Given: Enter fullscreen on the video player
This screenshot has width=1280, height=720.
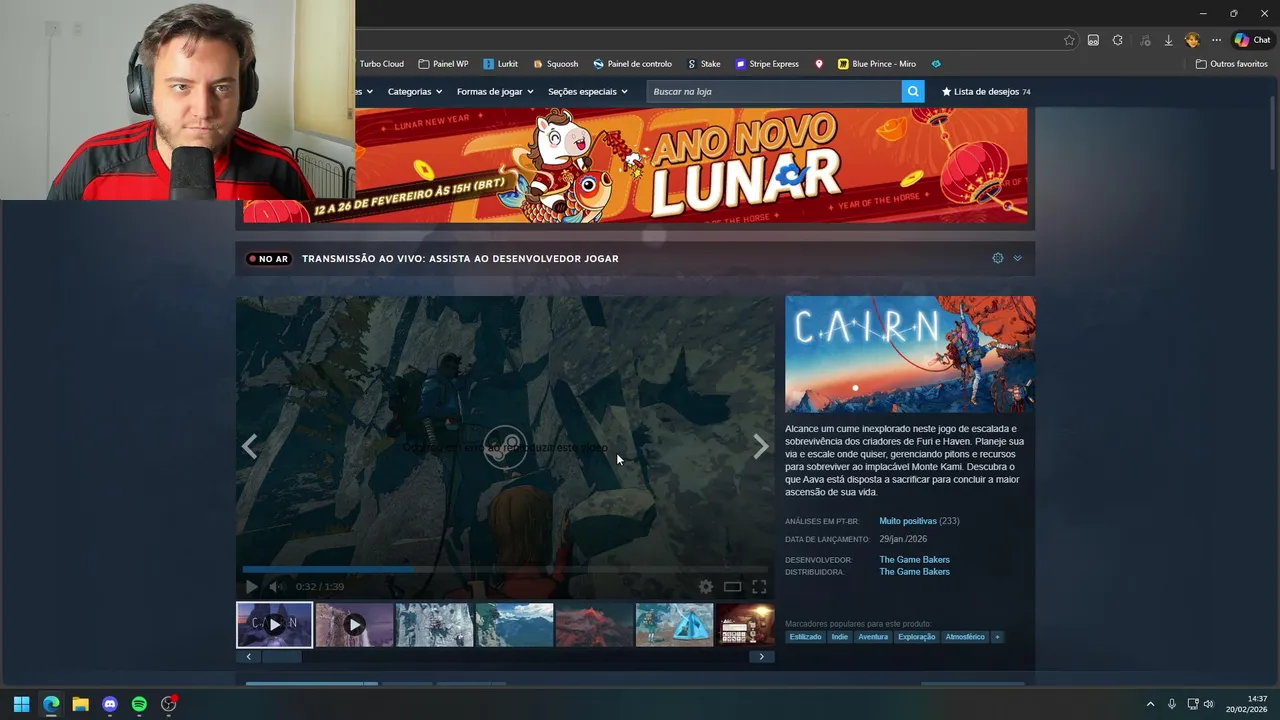Looking at the screenshot, I should (759, 587).
